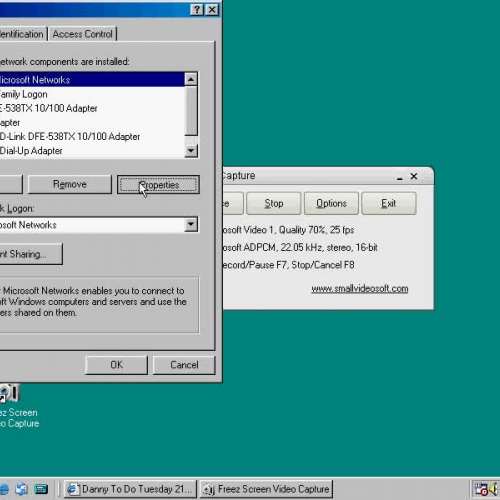The image size is (500, 500).
Task: Open Options in the Capture window
Action: coord(331,203)
